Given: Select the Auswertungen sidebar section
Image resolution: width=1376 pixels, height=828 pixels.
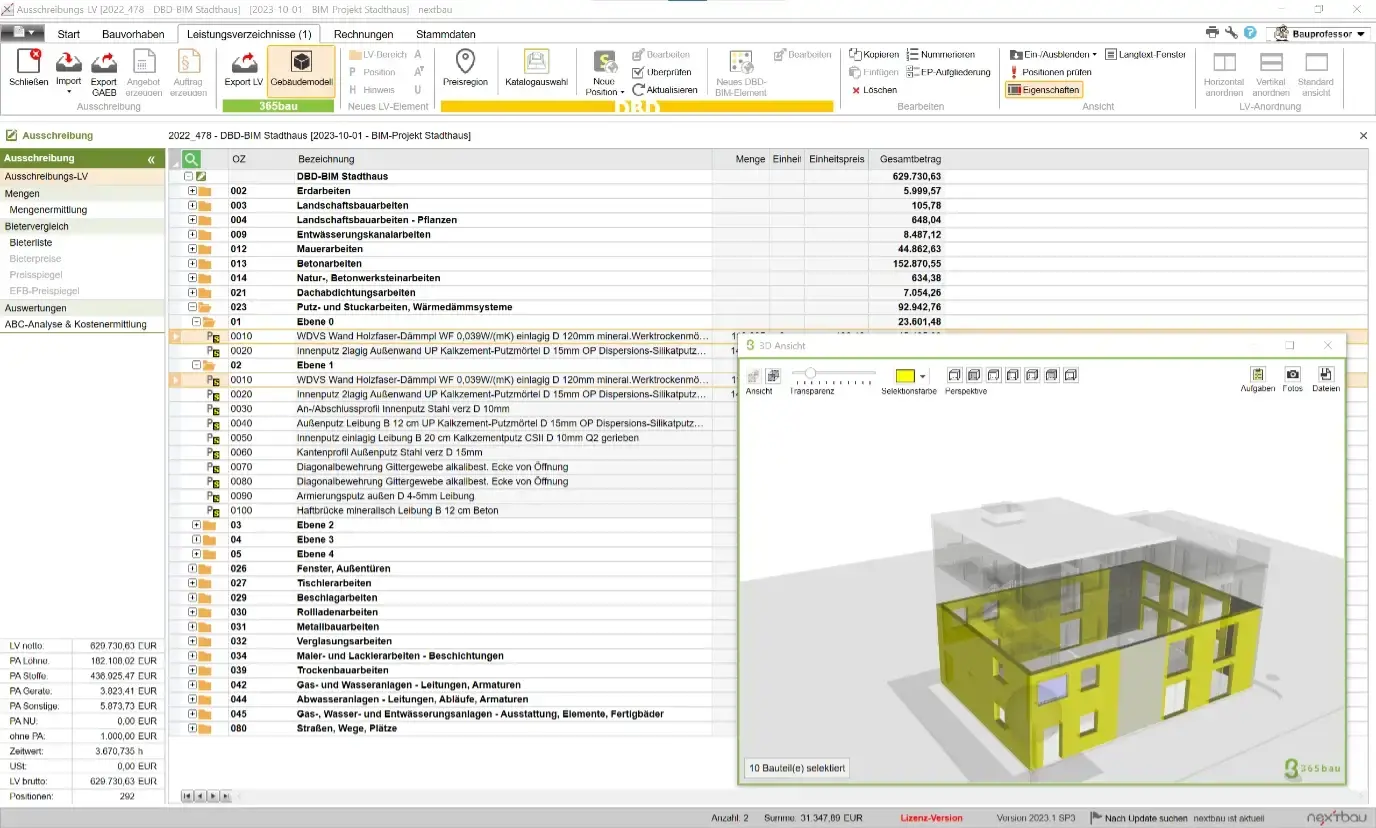Looking at the screenshot, I should point(36,308).
